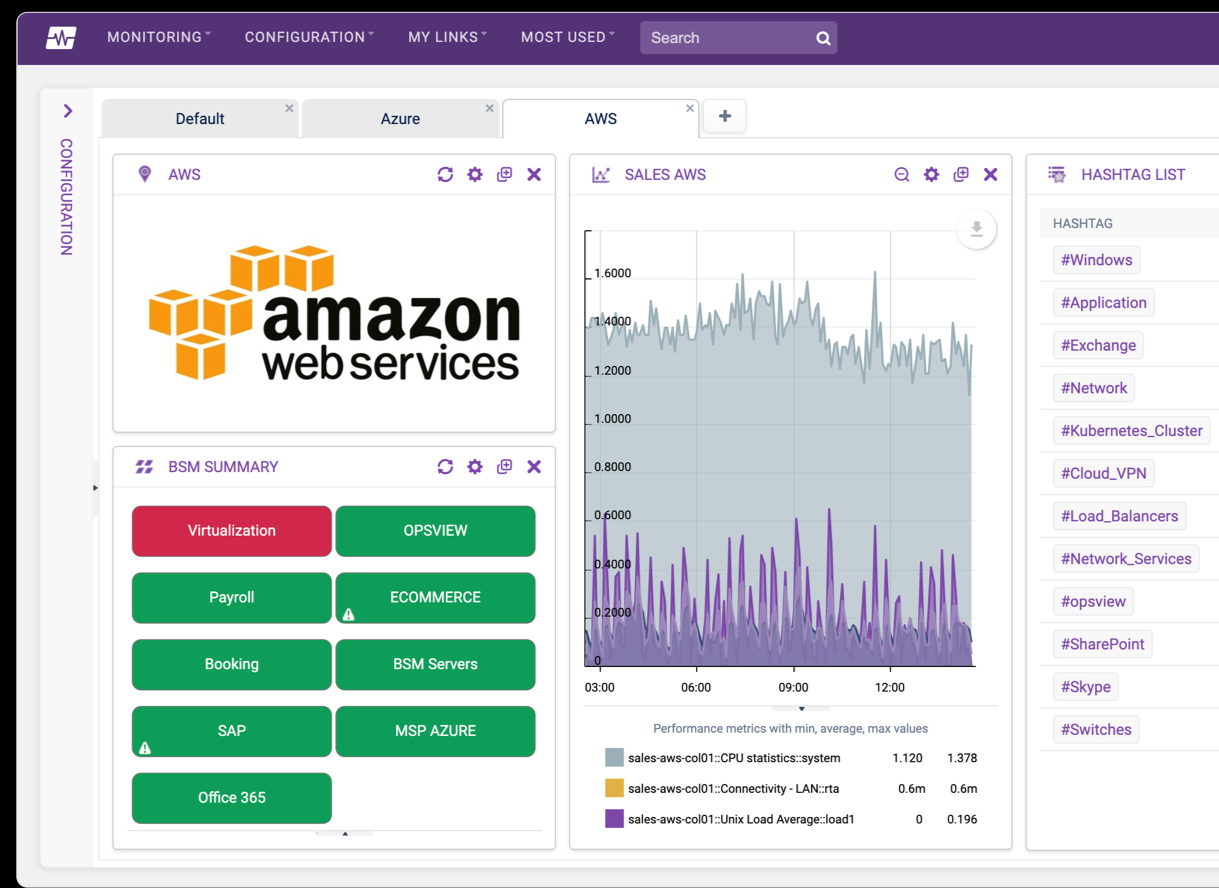This screenshot has height=888, width=1219.
Task: Duplicate the BSM Summary dashlet
Action: [x=504, y=466]
